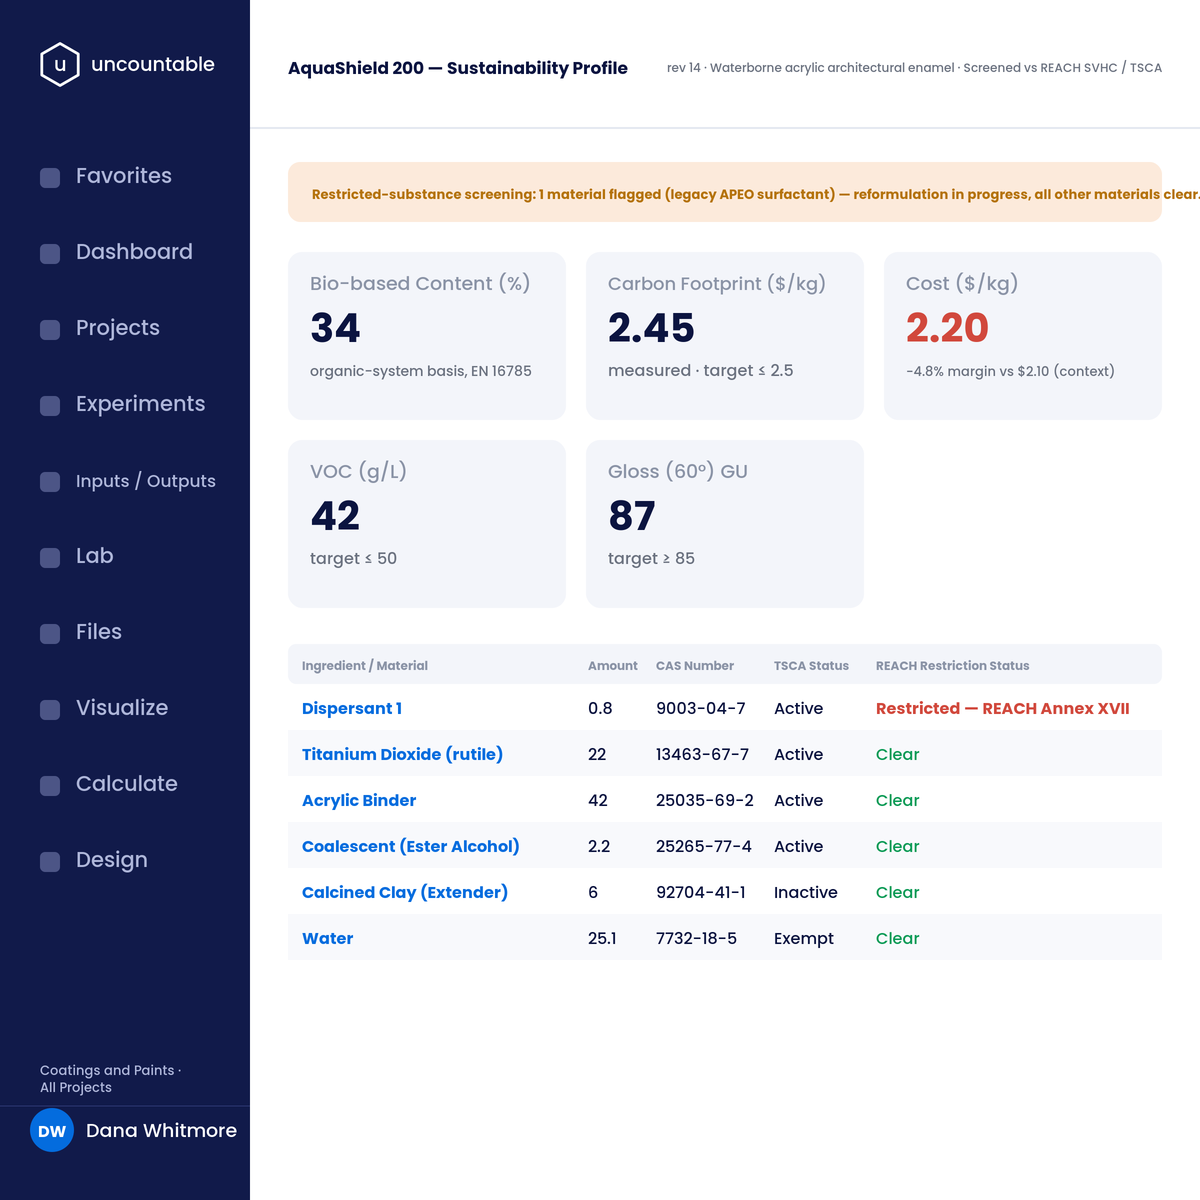Click the Exempt TSCA status for Water
Screen dimensions: 1200x1200
click(x=804, y=938)
